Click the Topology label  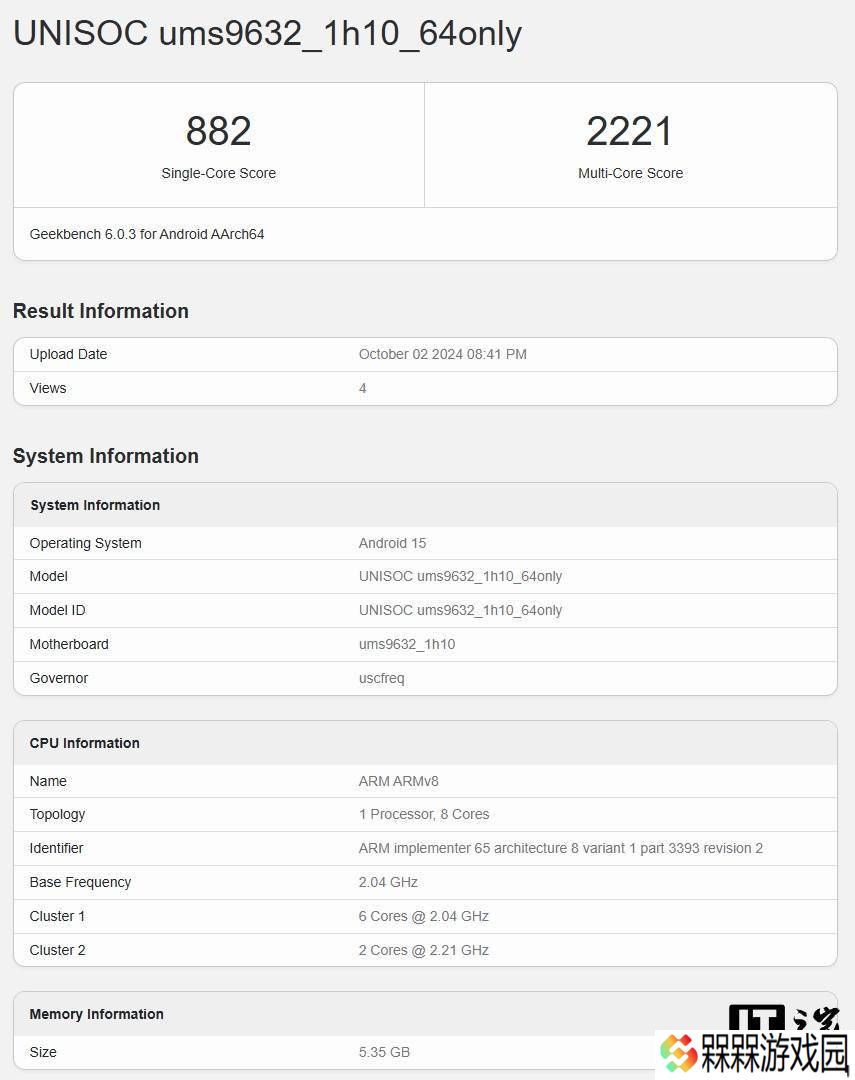[x=57, y=815]
